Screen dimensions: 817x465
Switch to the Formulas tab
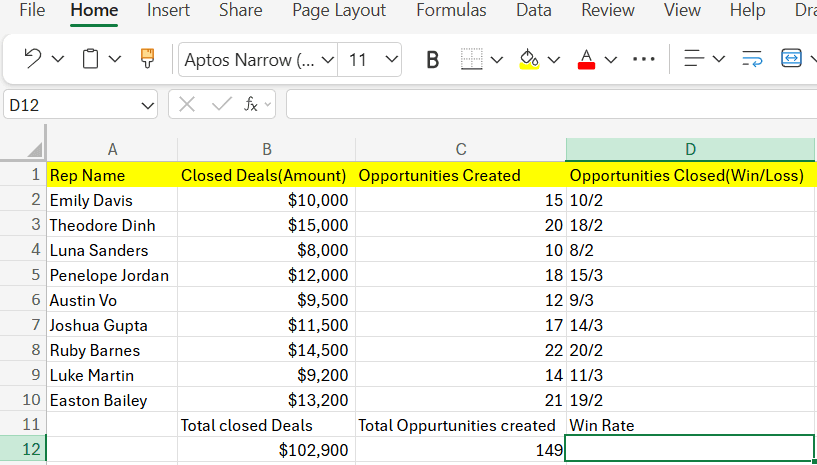click(x=451, y=10)
